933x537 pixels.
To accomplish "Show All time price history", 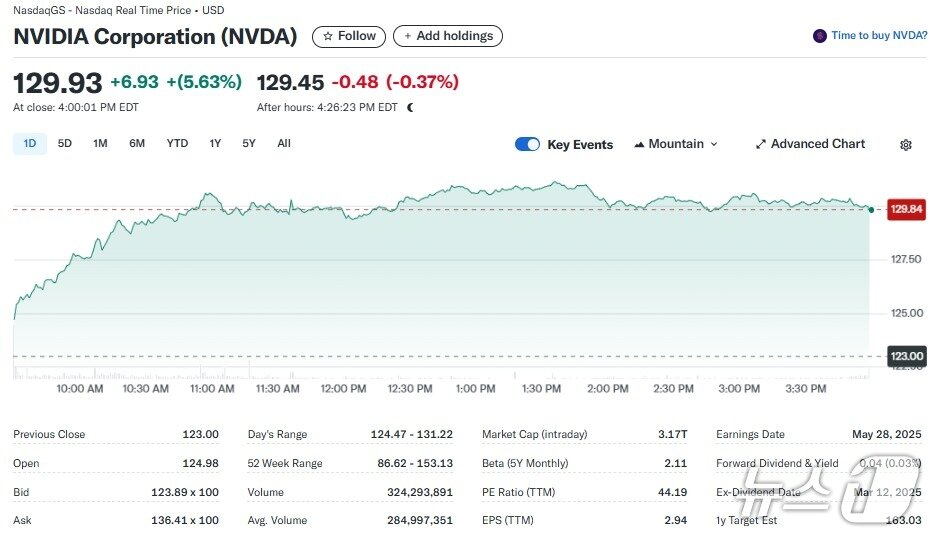I will coord(284,144).
